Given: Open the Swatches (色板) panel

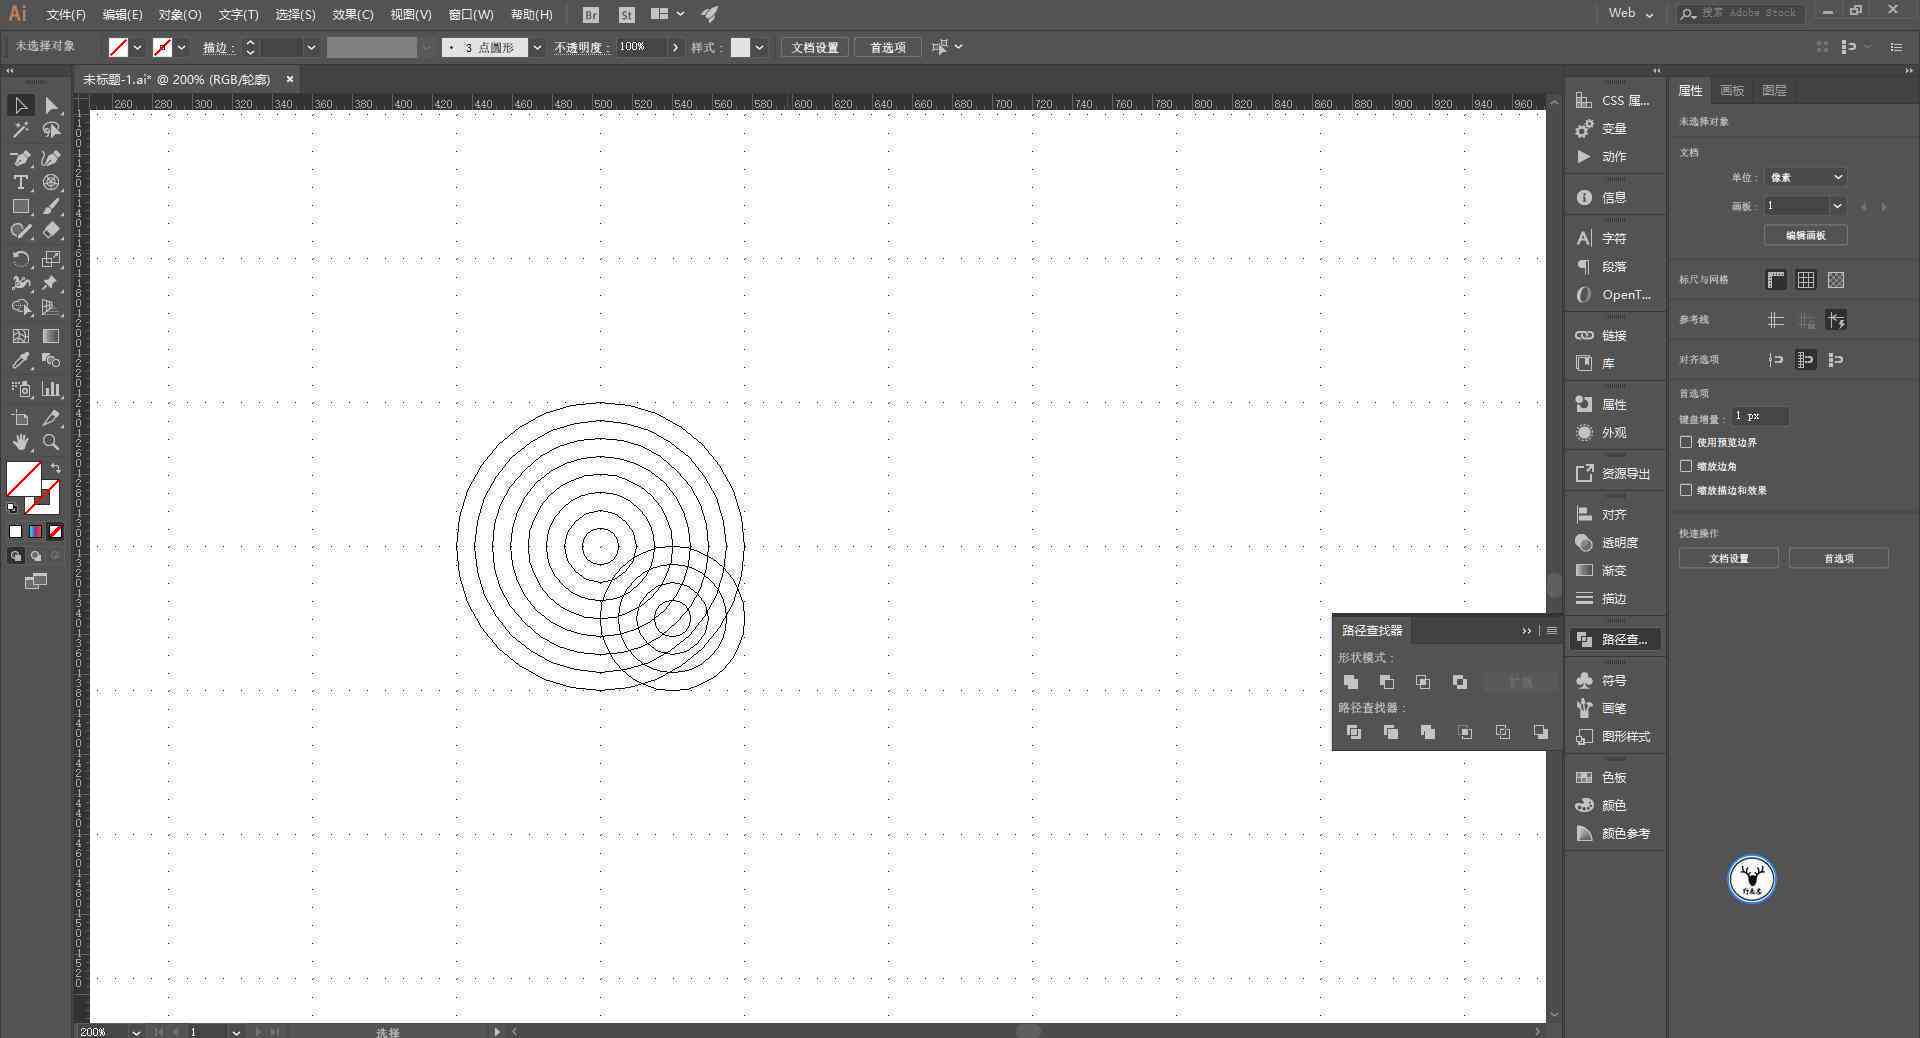Looking at the screenshot, I should [x=1614, y=777].
